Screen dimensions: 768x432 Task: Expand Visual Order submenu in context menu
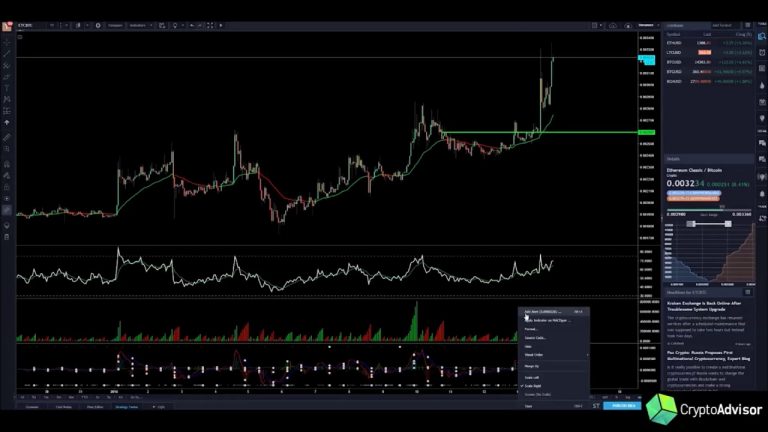click(x=554, y=355)
